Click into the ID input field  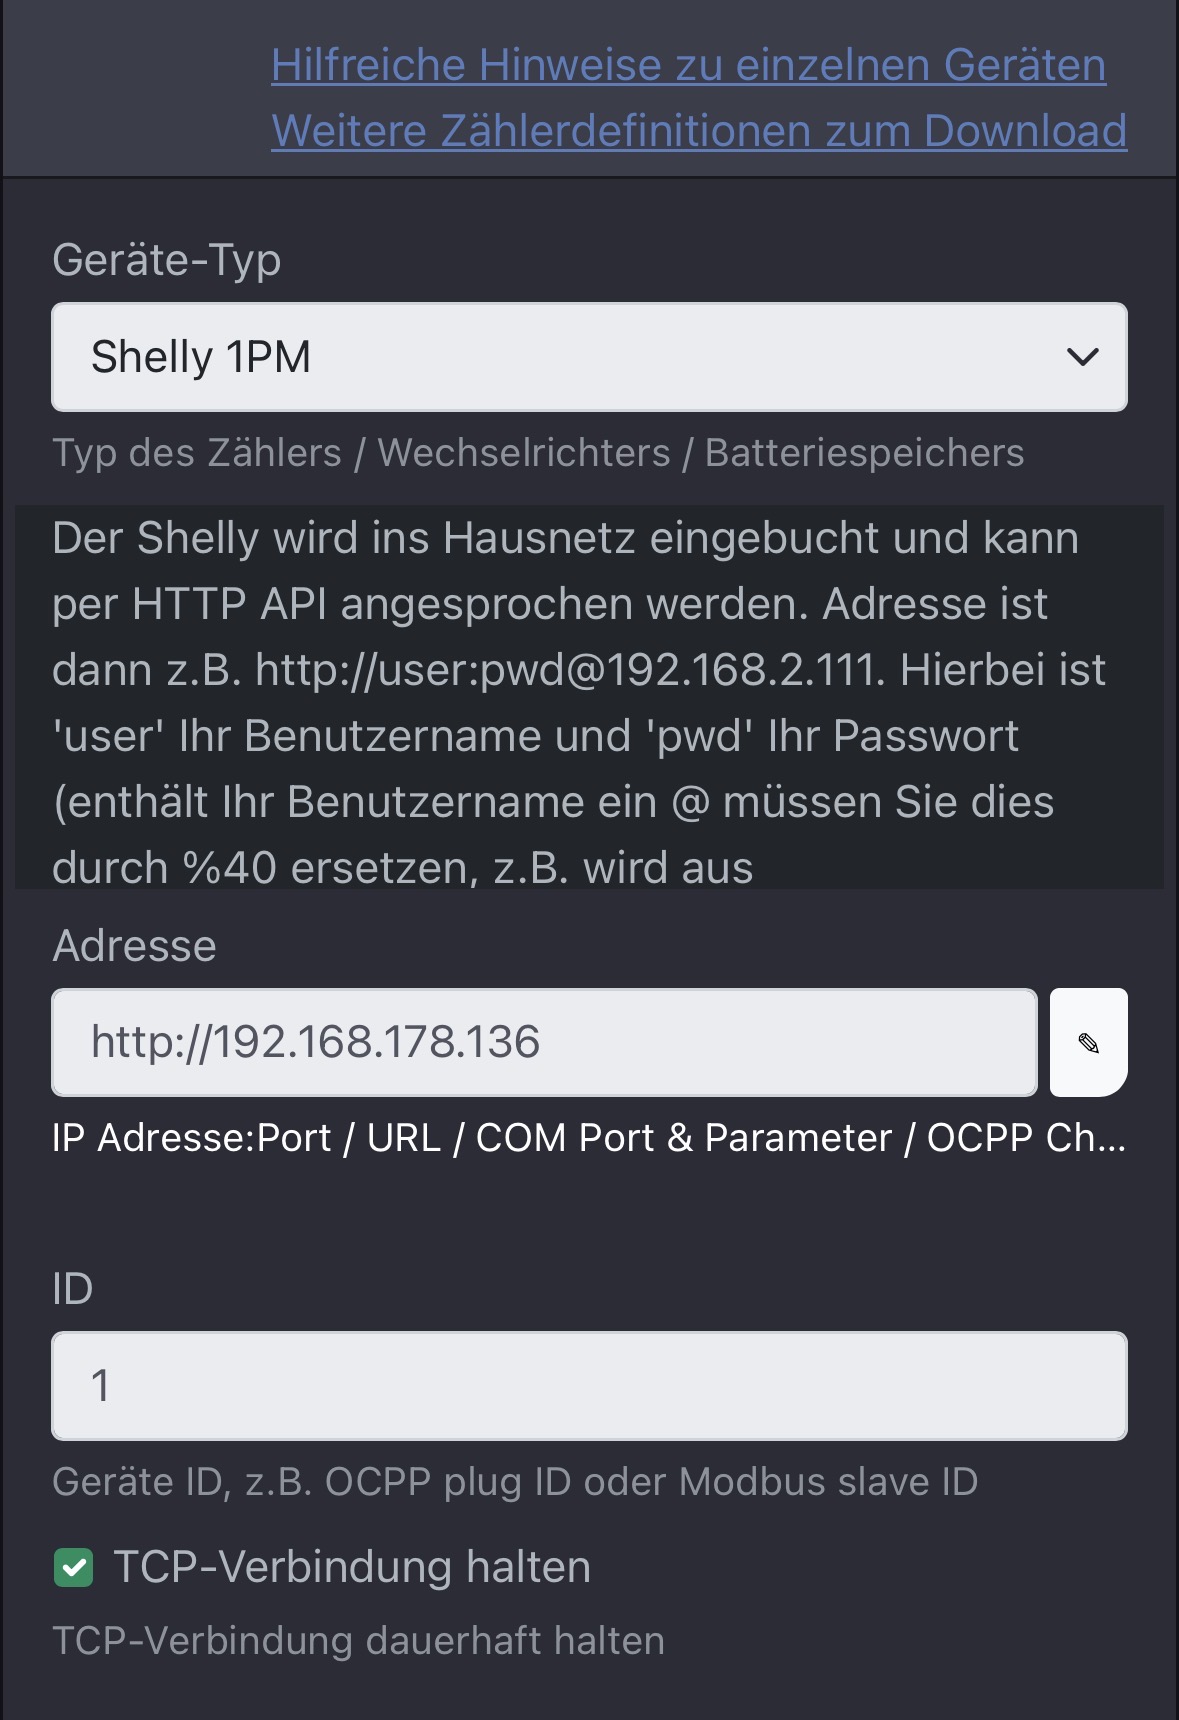point(588,1386)
